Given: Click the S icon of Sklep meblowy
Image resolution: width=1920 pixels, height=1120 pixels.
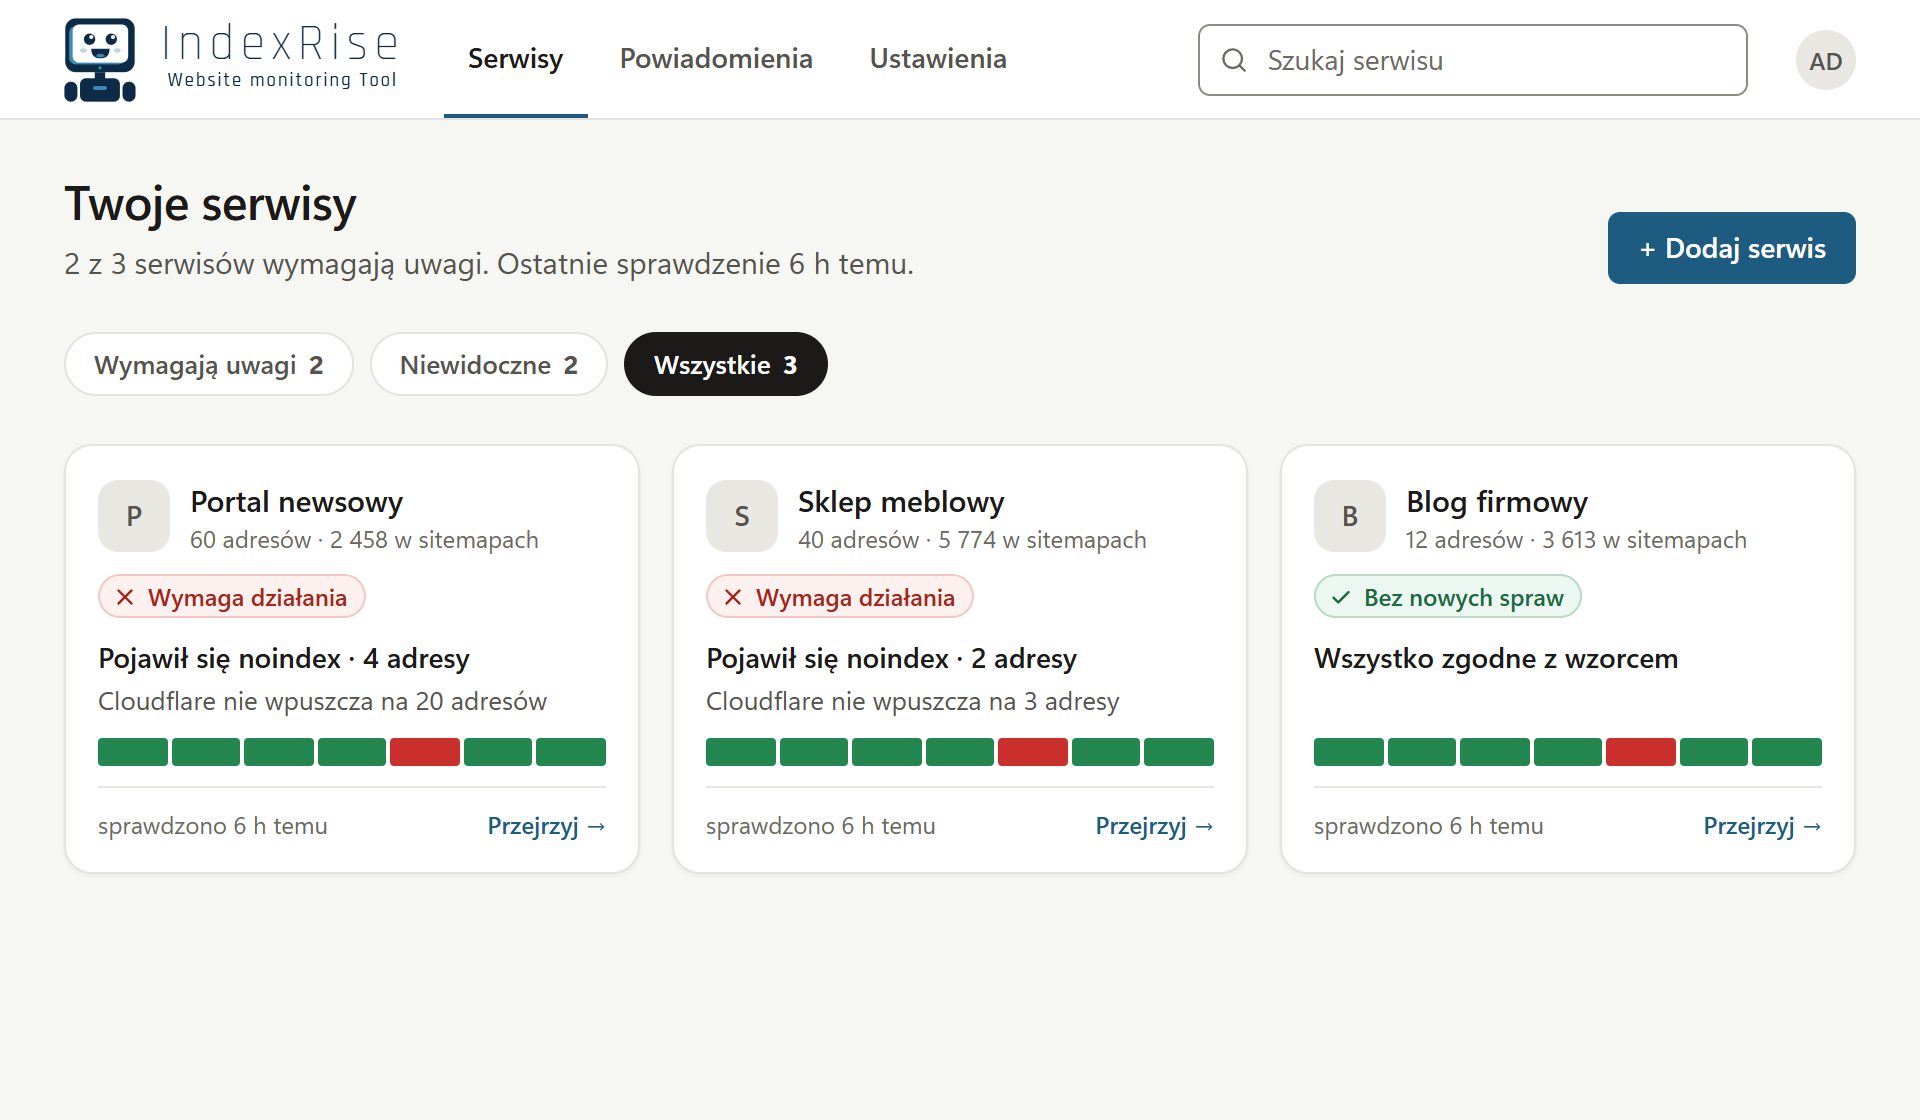Looking at the screenshot, I should pyautogui.click(x=742, y=516).
